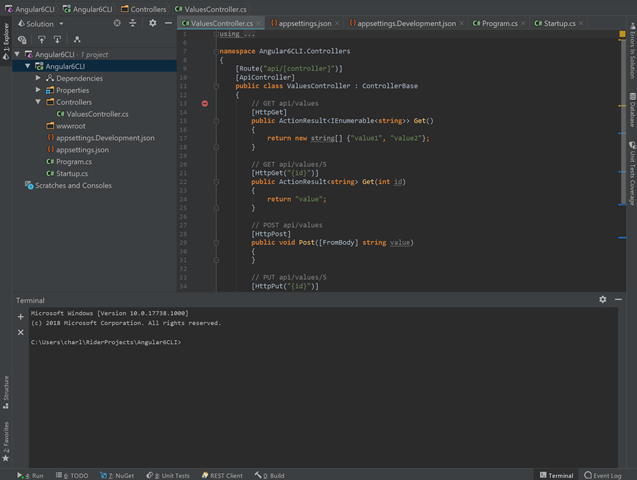Open Terminal panel settings gear
This screenshot has width=637, height=480.
(x=602, y=299)
